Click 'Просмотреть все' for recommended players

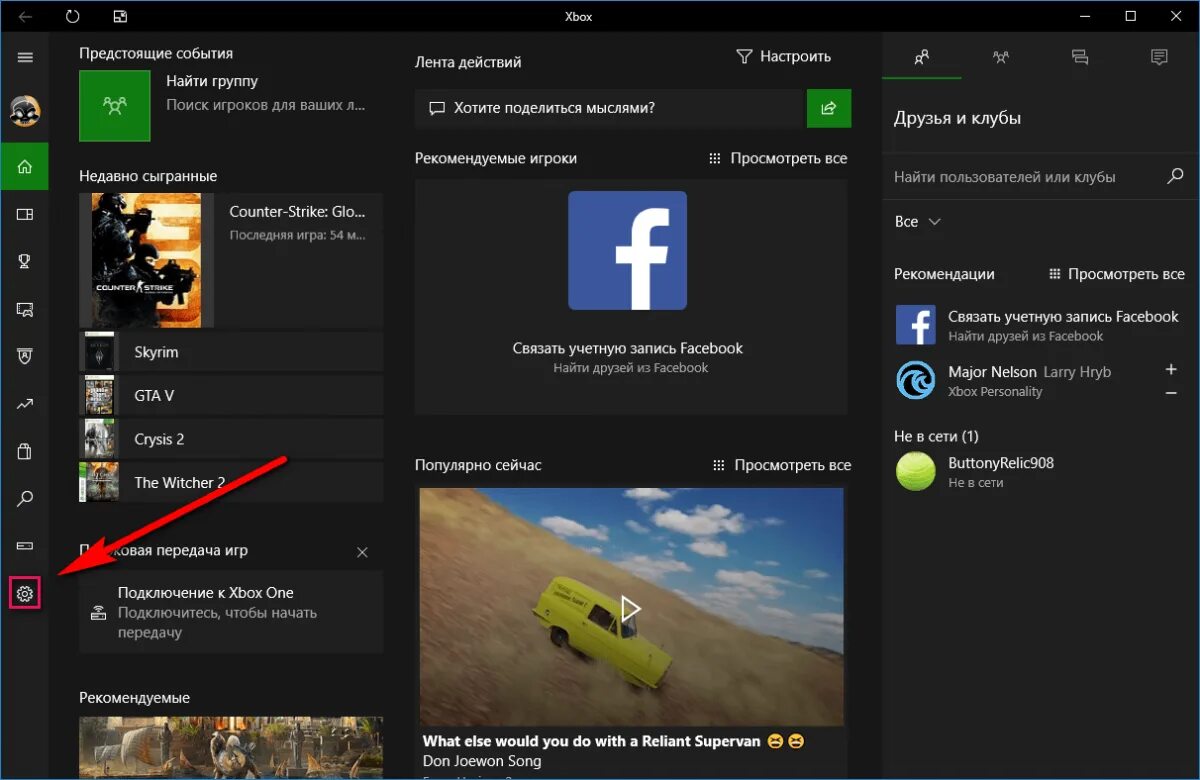point(778,158)
